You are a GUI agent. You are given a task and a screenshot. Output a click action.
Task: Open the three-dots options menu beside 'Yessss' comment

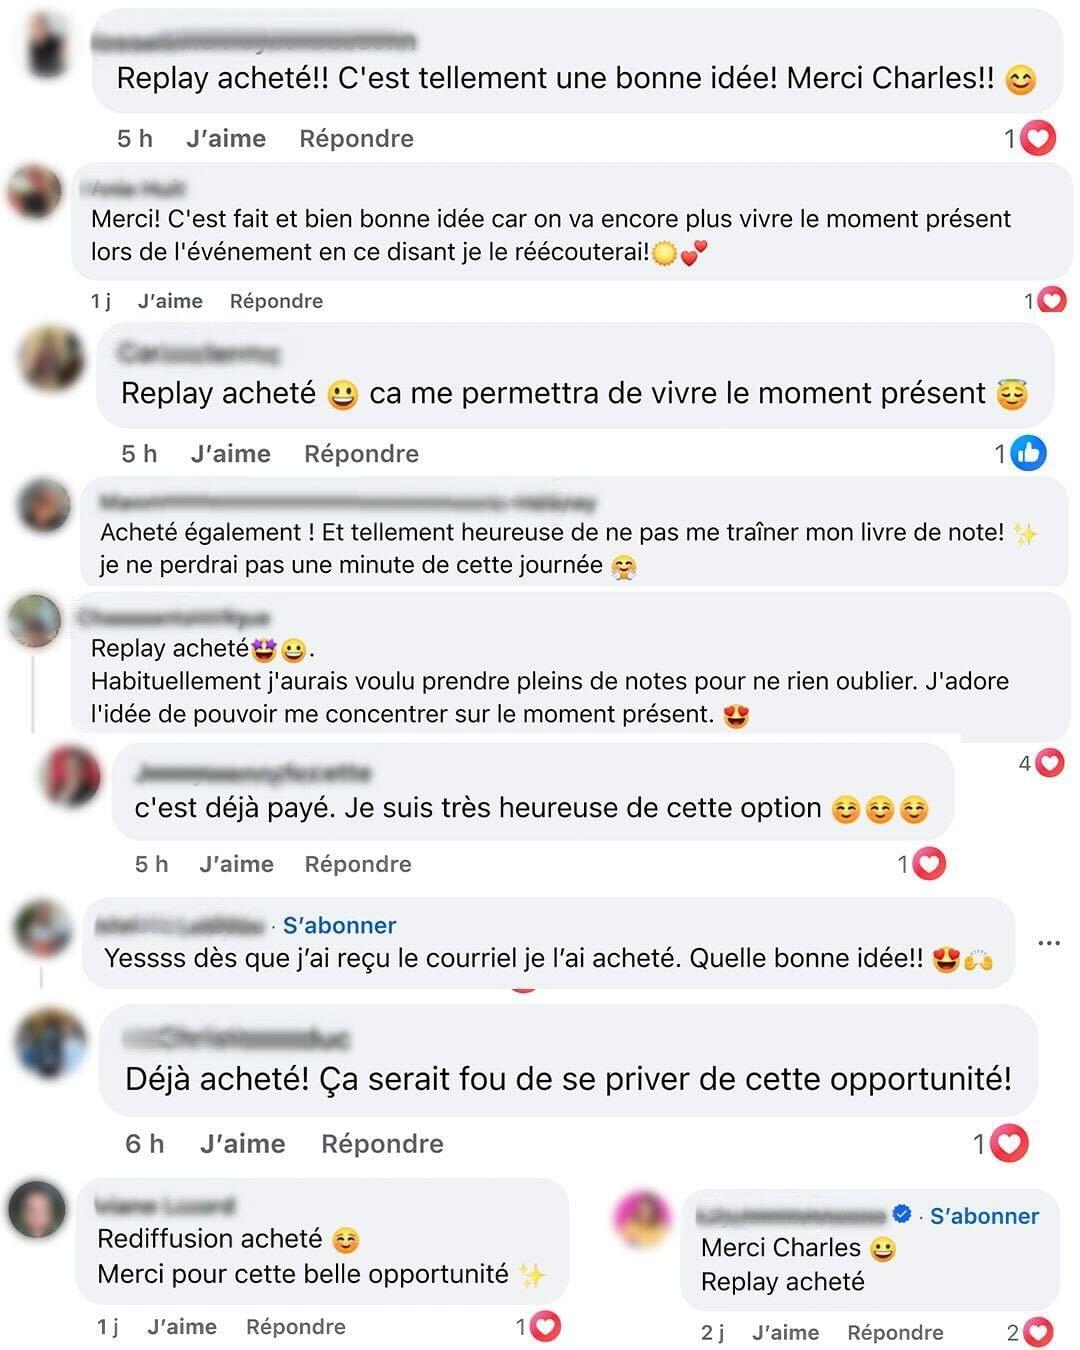click(x=1049, y=943)
